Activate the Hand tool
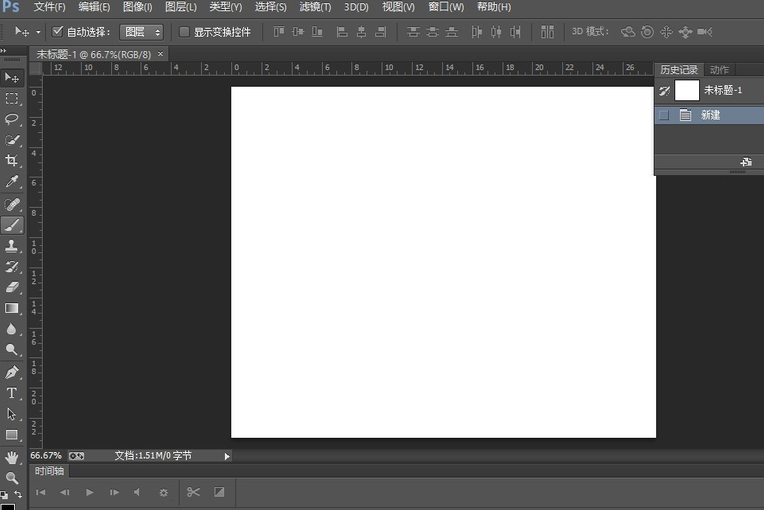This screenshot has width=764, height=510. coord(12,457)
